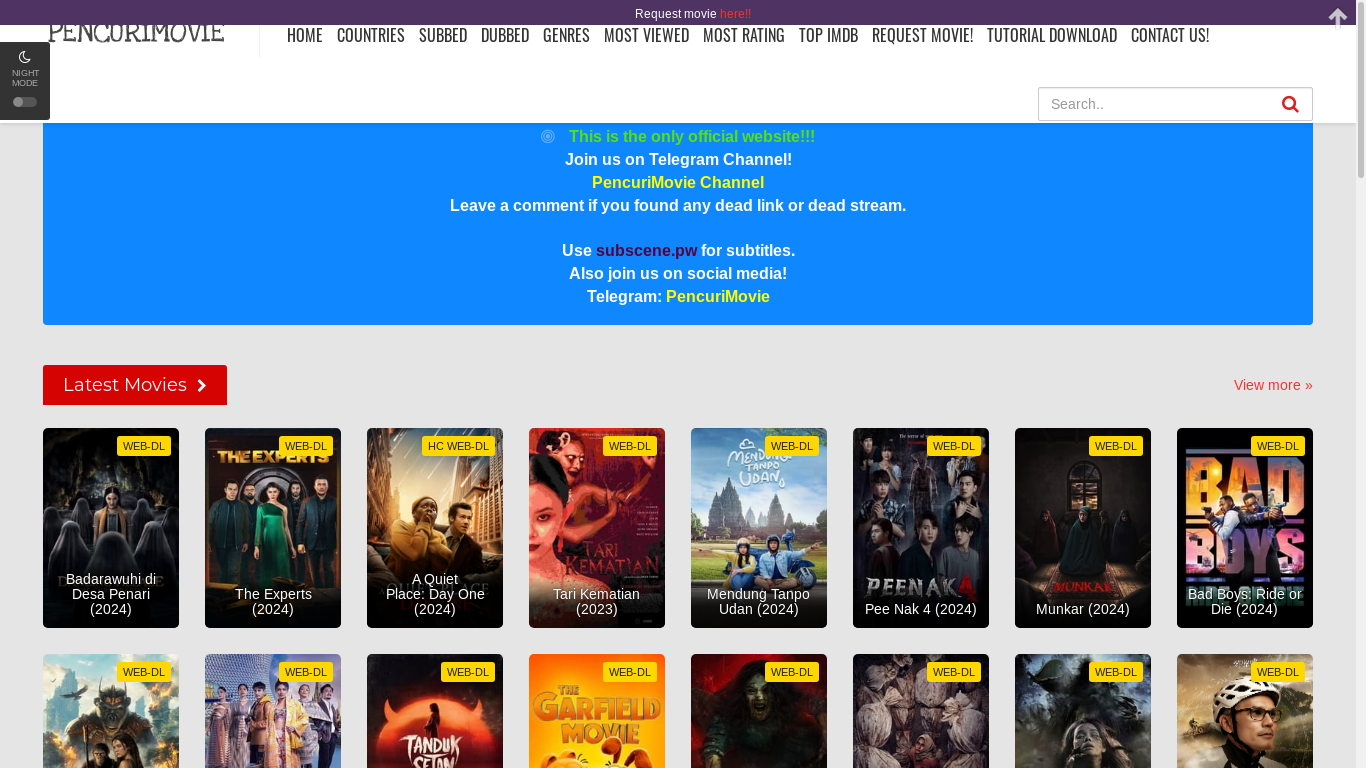Open Munkar (2024) poster
The width and height of the screenshot is (1366, 768).
pos(1083,528)
